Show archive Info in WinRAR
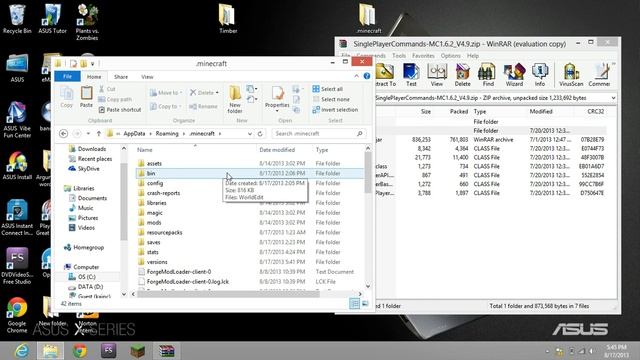 pyautogui.click(x=540, y=75)
